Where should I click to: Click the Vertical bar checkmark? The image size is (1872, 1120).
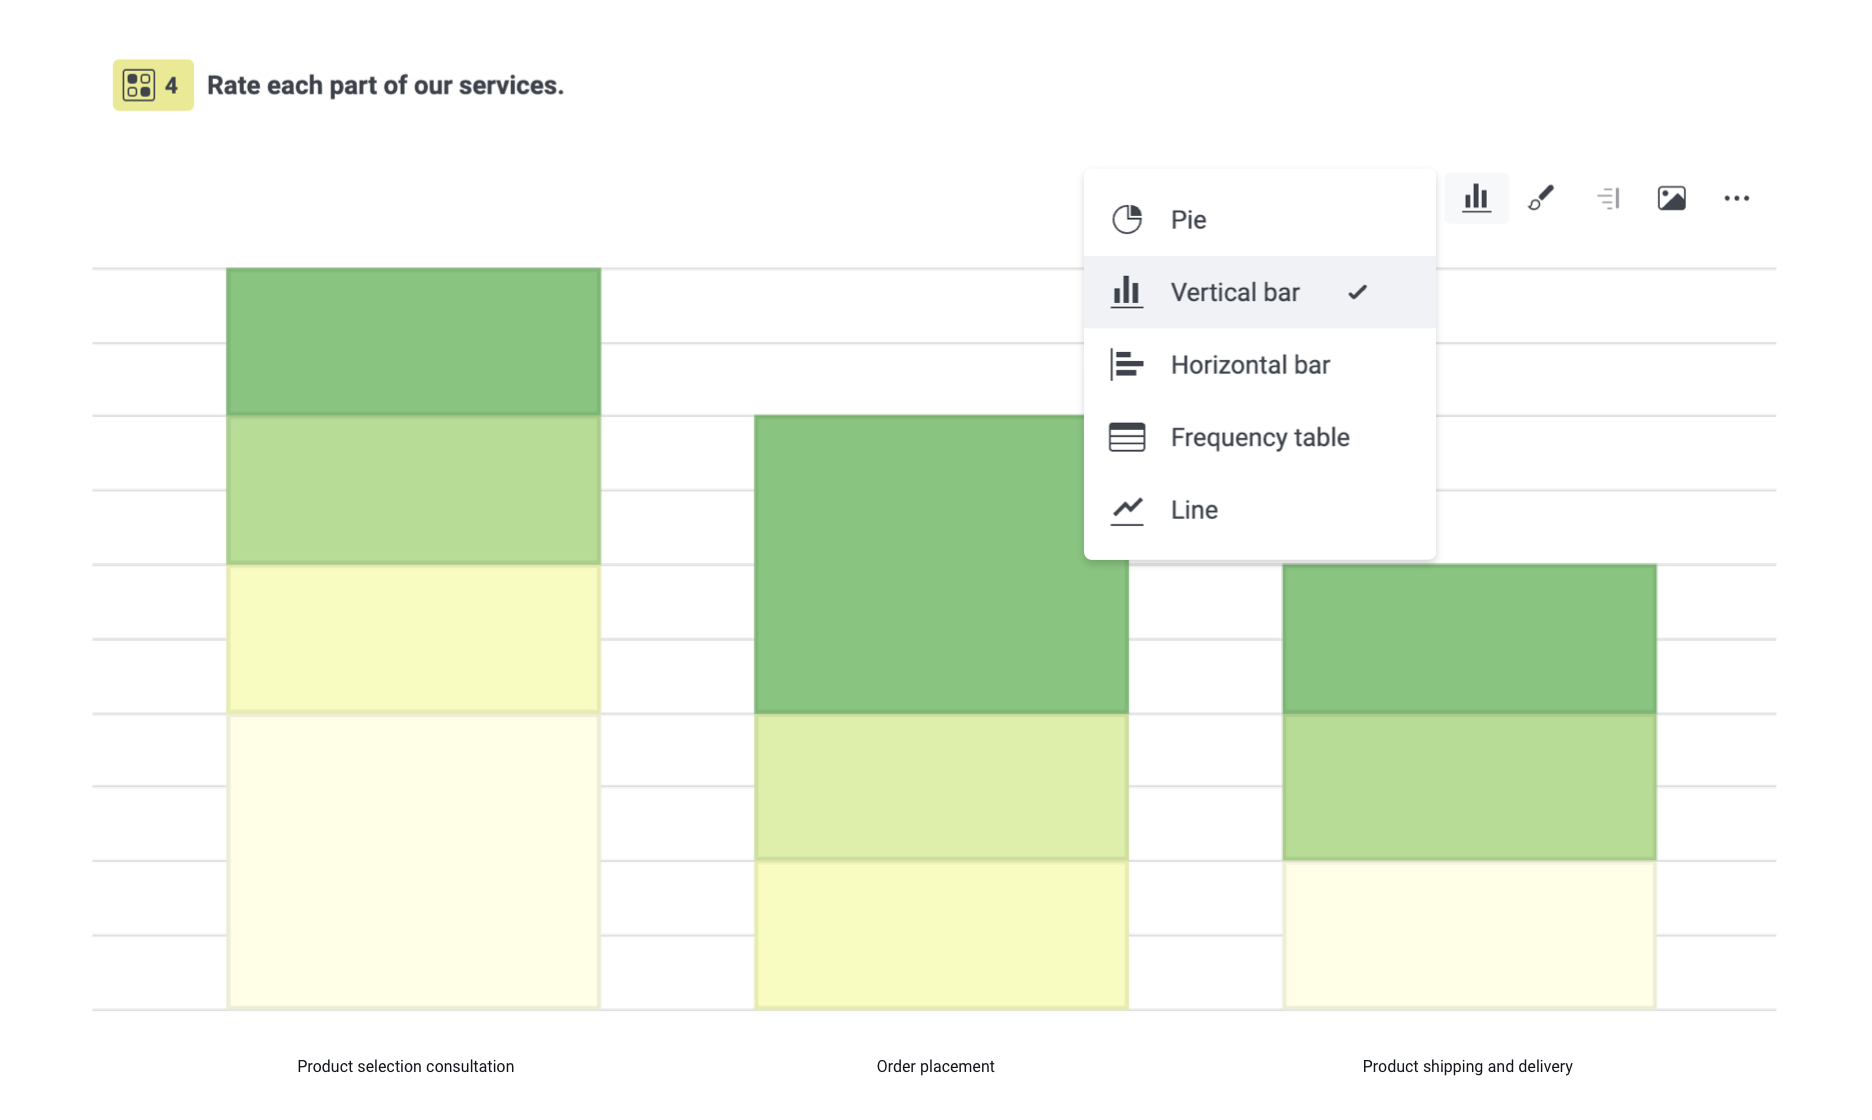tap(1357, 292)
